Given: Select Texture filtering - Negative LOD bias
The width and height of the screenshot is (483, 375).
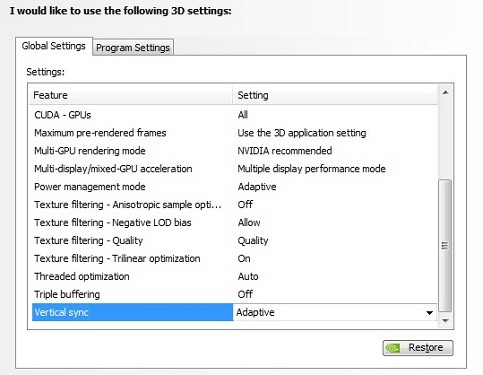Looking at the screenshot, I should coord(113,223).
